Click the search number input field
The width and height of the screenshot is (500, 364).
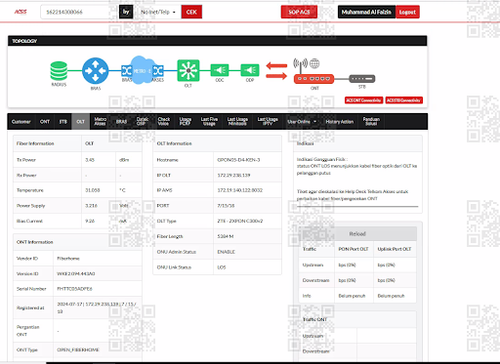click(78, 12)
